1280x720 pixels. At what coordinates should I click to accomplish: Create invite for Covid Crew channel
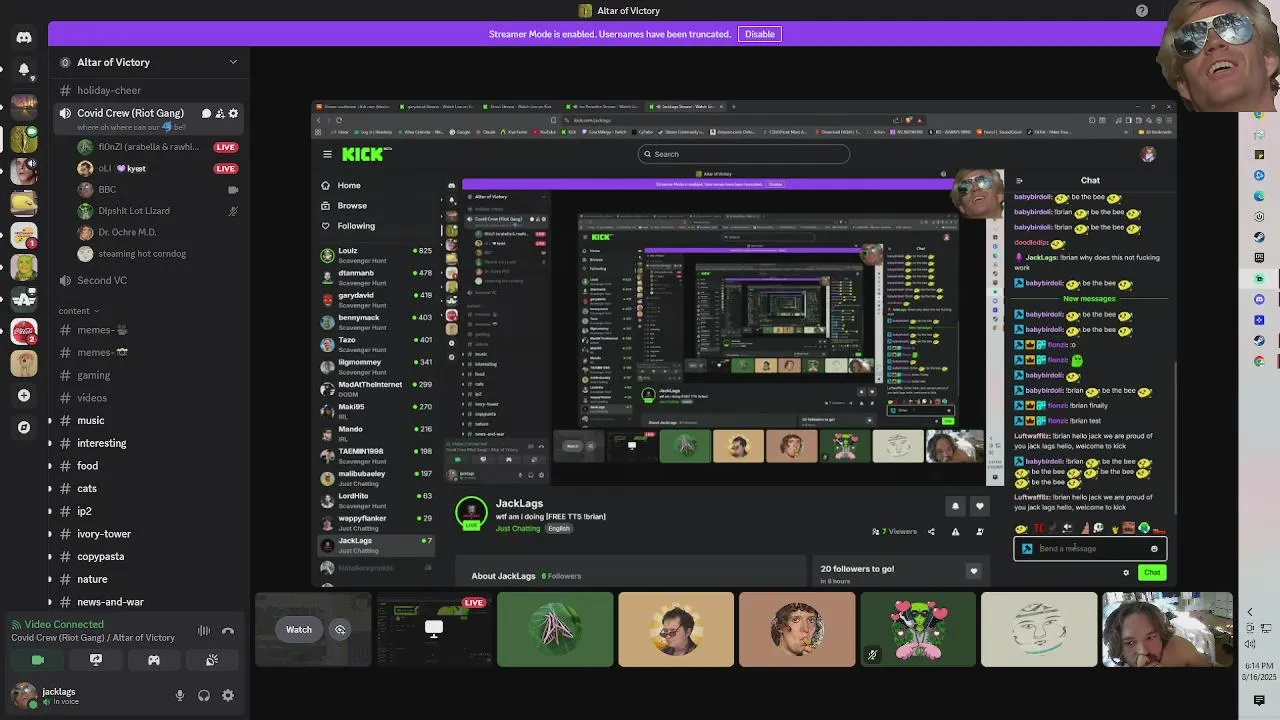coord(220,113)
